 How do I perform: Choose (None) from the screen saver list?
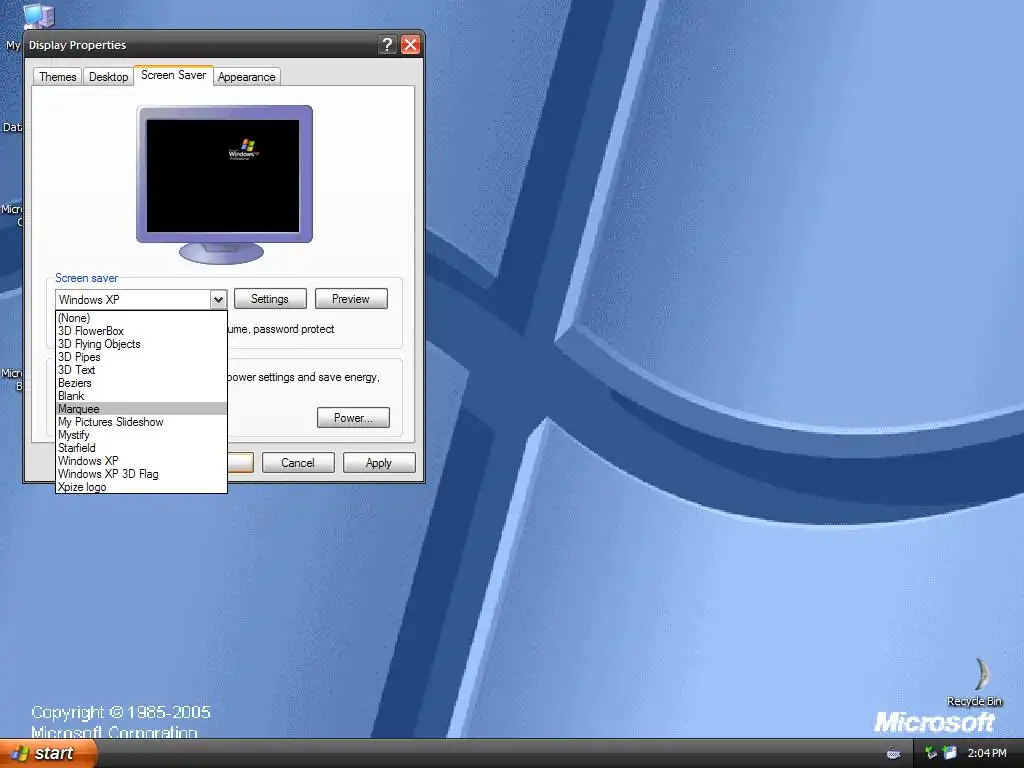pyautogui.click(x=141, y=318)
